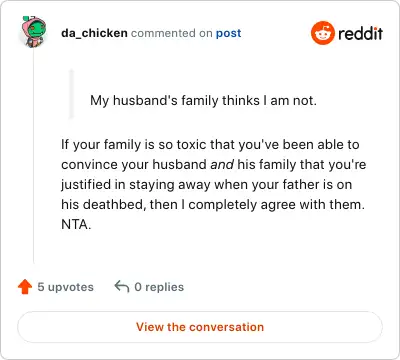The width and height of the screenshot is (400, 360).
Task: Click the orange upvote arrow icon
Action: tap(25, 287)
